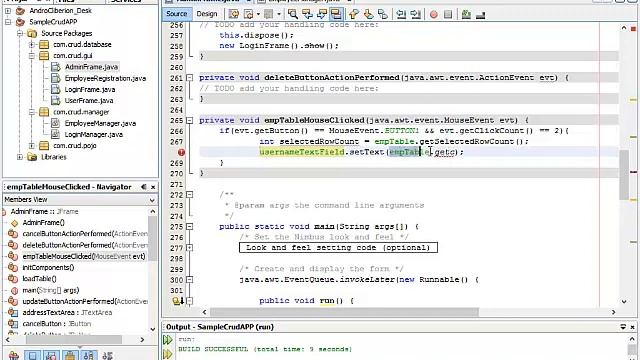Expand folded code at line 277
Image resolution: width=640 pixels, height=360 pixels.
tap(189, 248)
